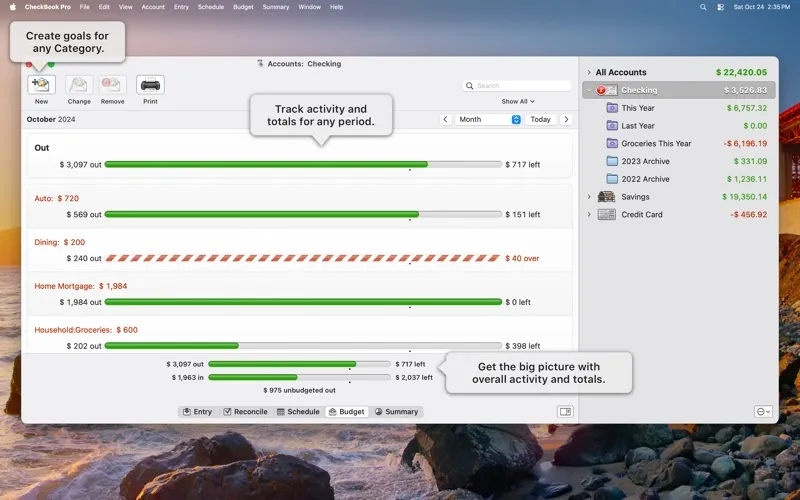Click the Remove budget icon

pyautogui.click(x=112, y=85)
